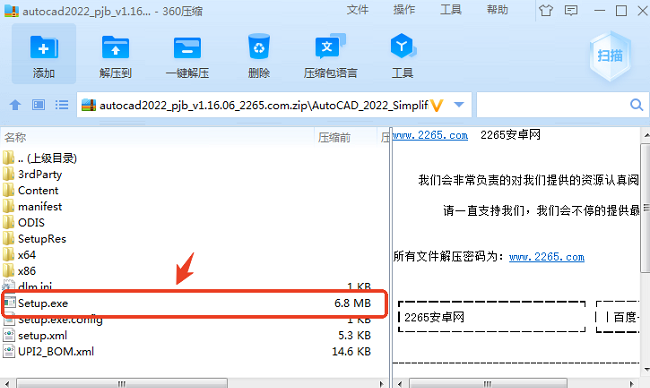Click the comment pane horizontal scrollbar
Viewport: 650px width, 388px height.
(488, 383)
